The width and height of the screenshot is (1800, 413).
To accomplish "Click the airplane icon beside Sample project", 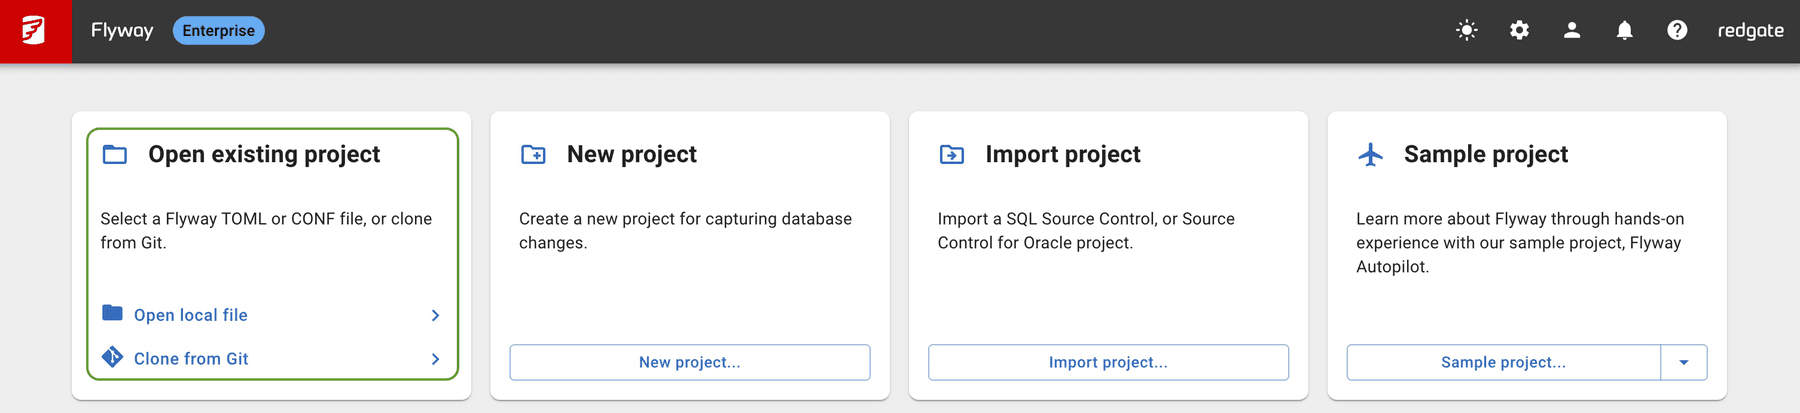I will pos(1371,154).
